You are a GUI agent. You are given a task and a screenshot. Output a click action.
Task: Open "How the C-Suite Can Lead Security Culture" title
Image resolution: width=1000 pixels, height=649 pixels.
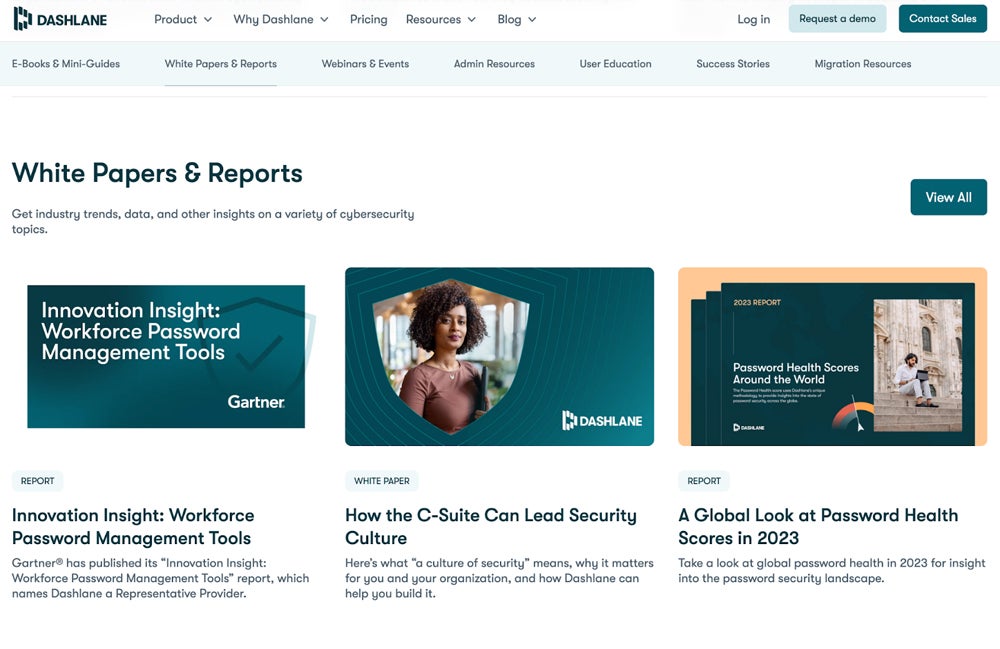click(x=490, y=526)
